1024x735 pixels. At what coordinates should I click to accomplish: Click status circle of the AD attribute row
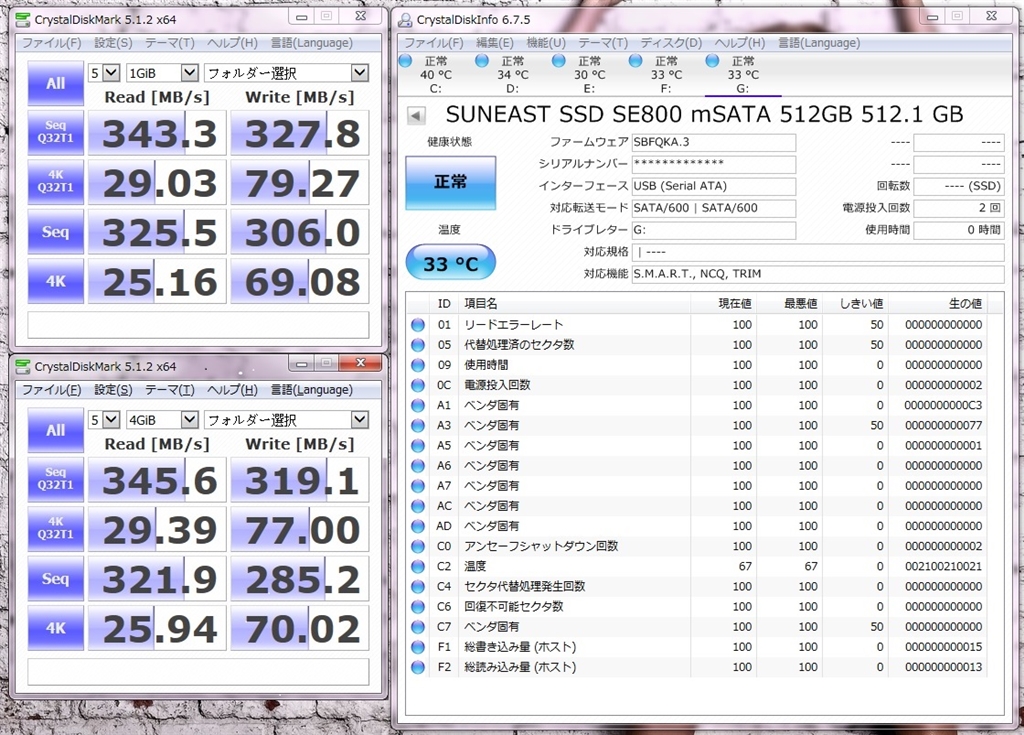tap(418, 527)
